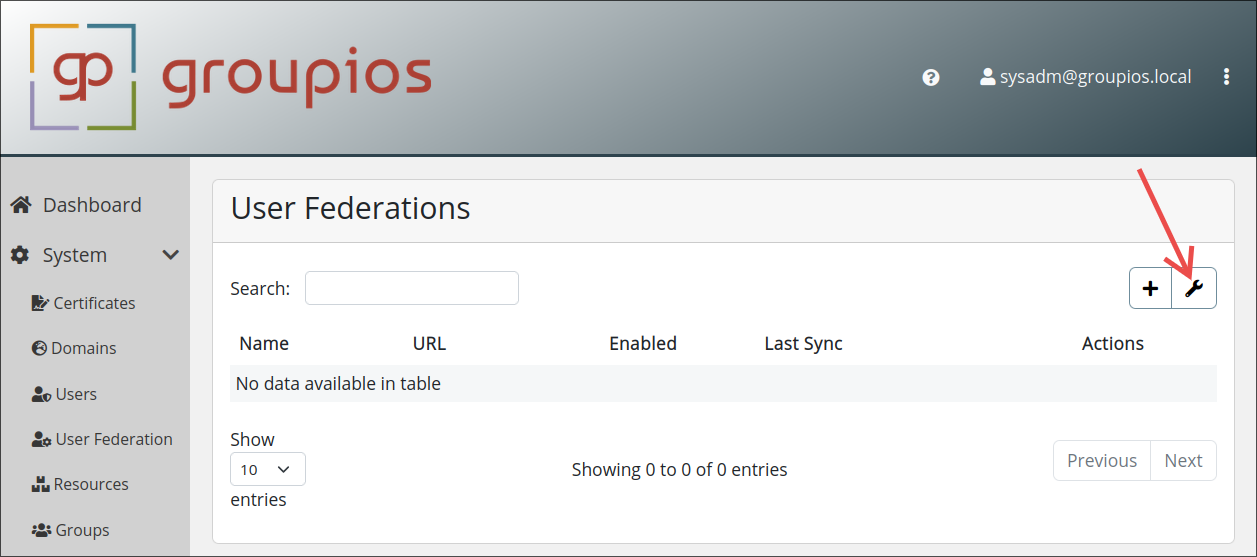Click the wrench settings button
The width and height of the screenshot is (1257, 557).
[1193, 288]
